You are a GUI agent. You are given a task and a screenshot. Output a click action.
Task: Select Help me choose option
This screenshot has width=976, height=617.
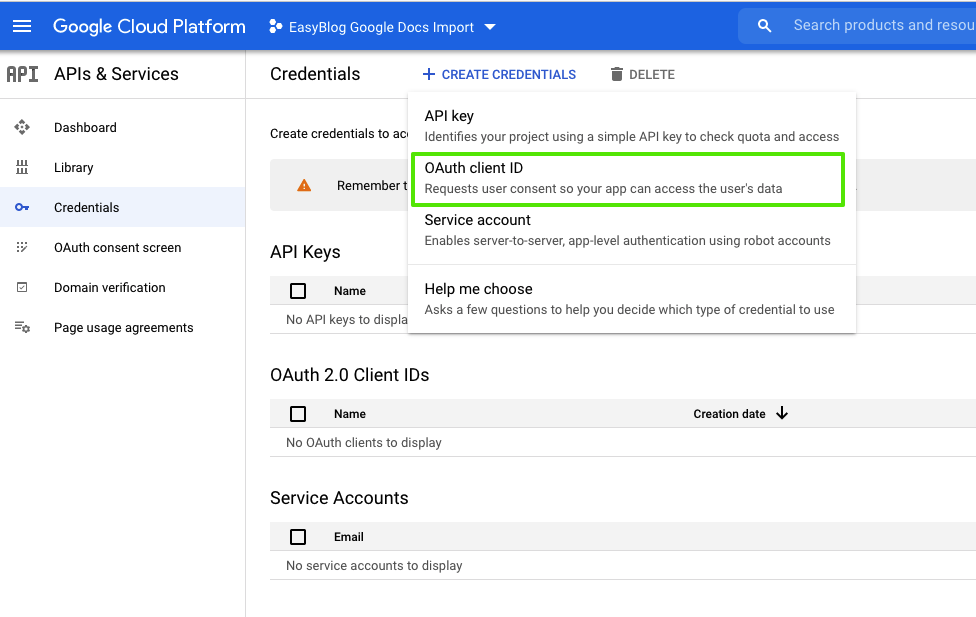click(632, 299)
